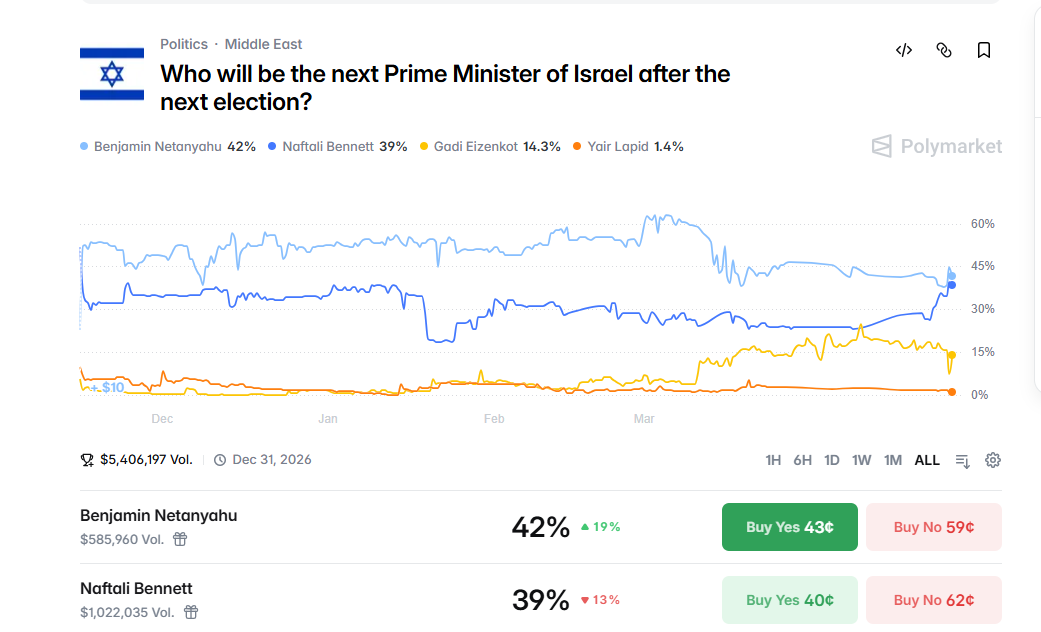This screenshot has width=1041, height=632.
Task: Click the Israel flag market thumbnail
Action: click(112, 73)
